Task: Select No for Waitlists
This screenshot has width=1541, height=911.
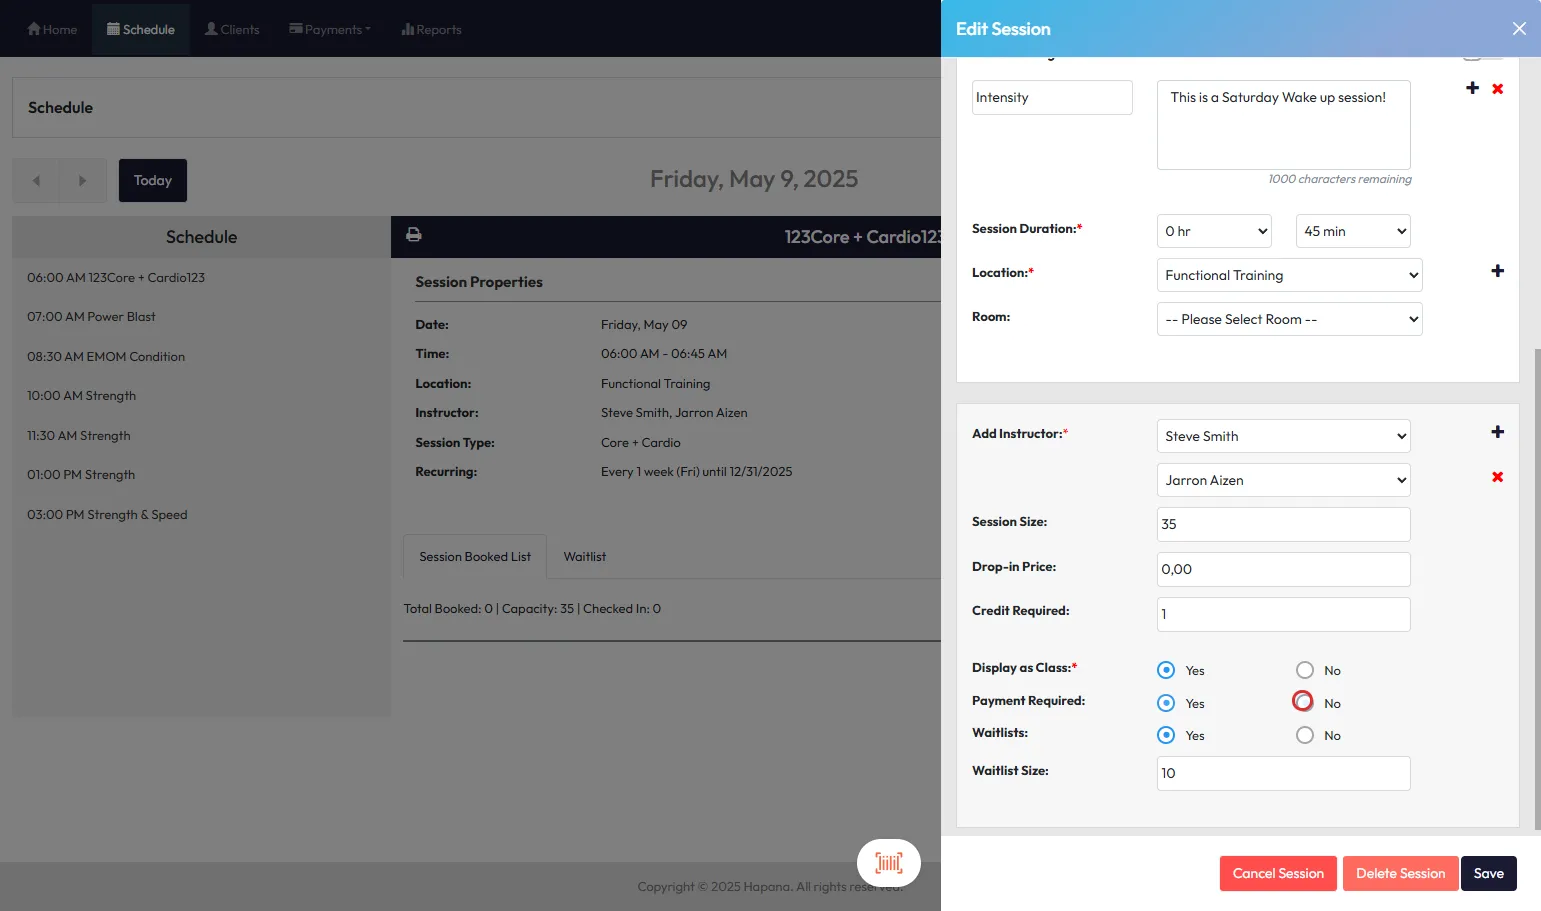Action: click(x=1304, y=735)
